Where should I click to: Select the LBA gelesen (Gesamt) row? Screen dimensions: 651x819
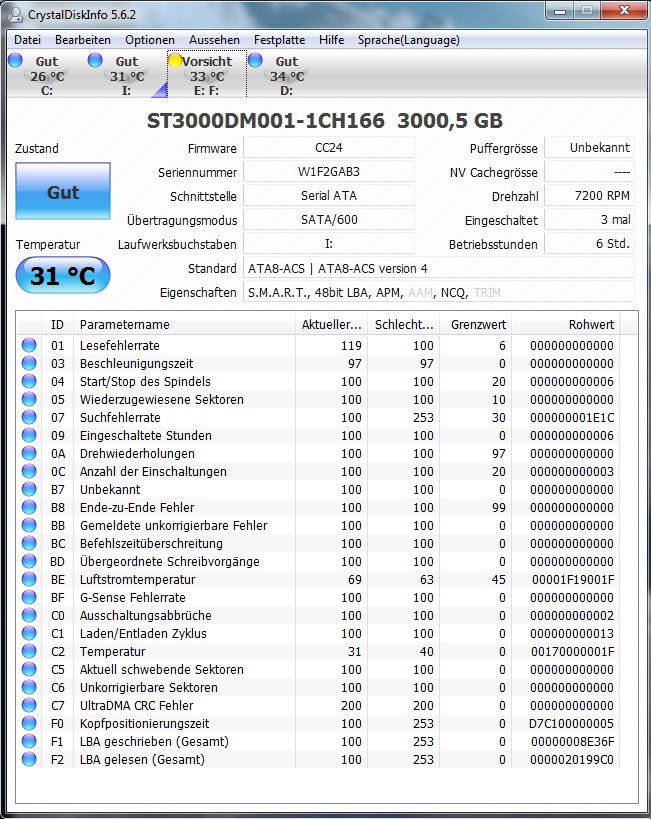click(x=319, y=759)
